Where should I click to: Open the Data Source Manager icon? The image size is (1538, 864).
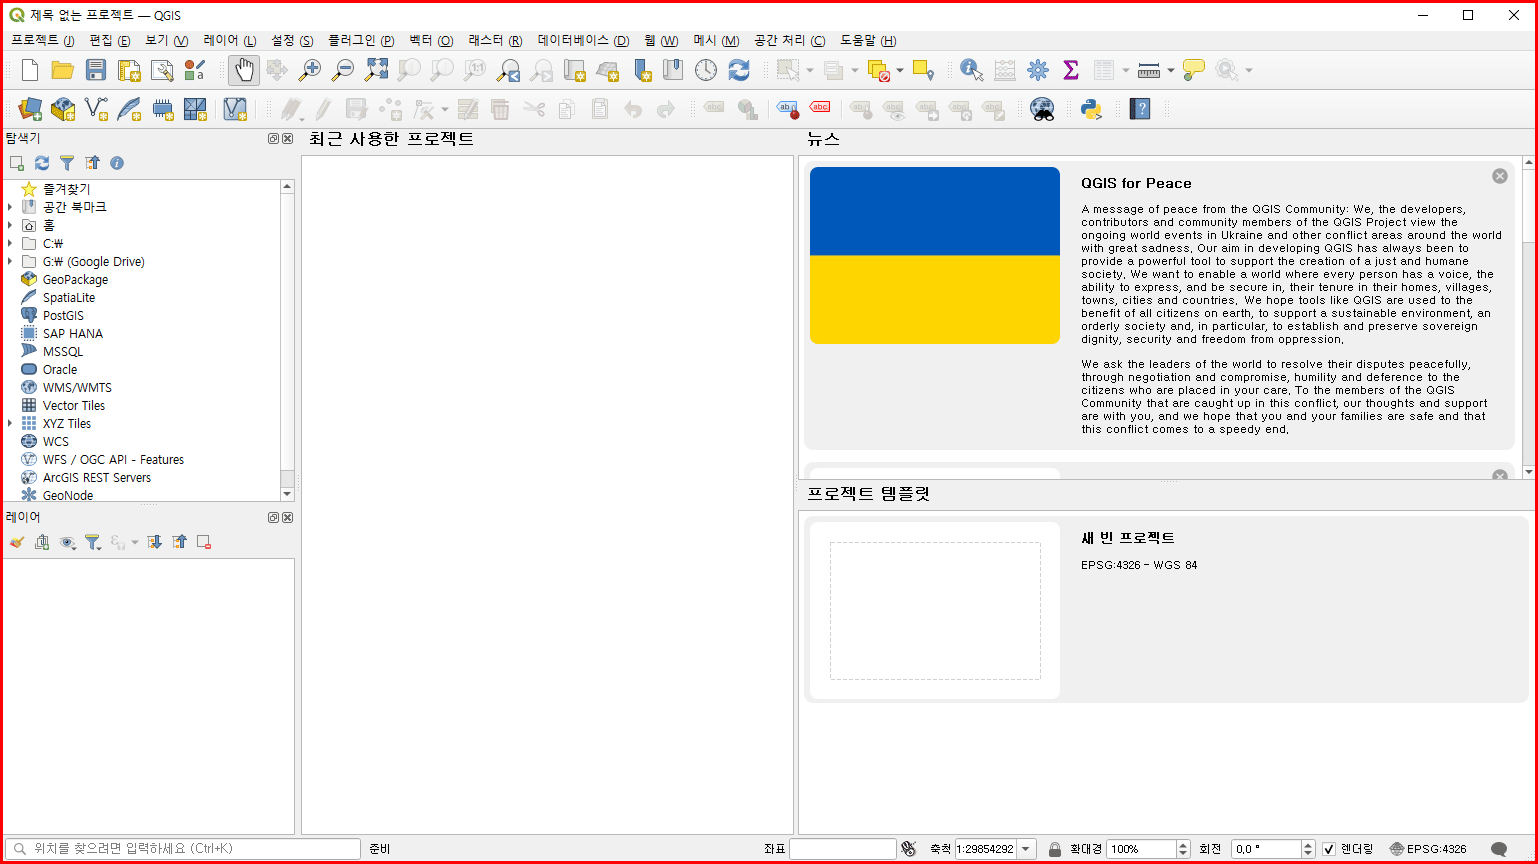30,108
